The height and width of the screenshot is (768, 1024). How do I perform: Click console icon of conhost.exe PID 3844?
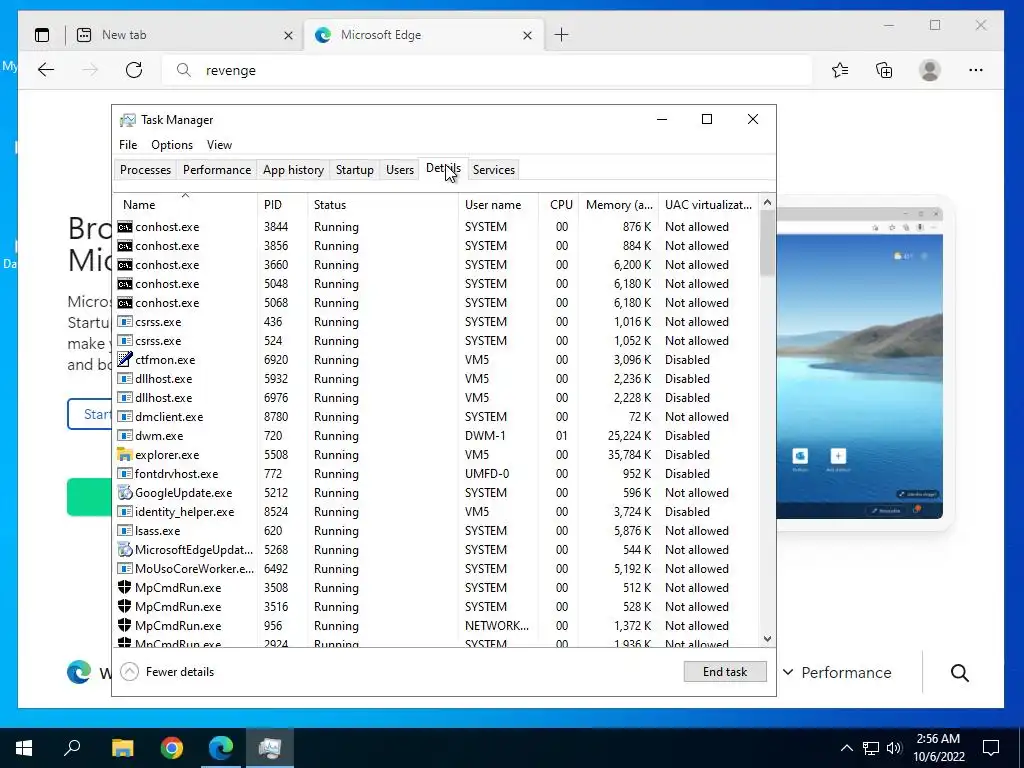pos(125,227)
